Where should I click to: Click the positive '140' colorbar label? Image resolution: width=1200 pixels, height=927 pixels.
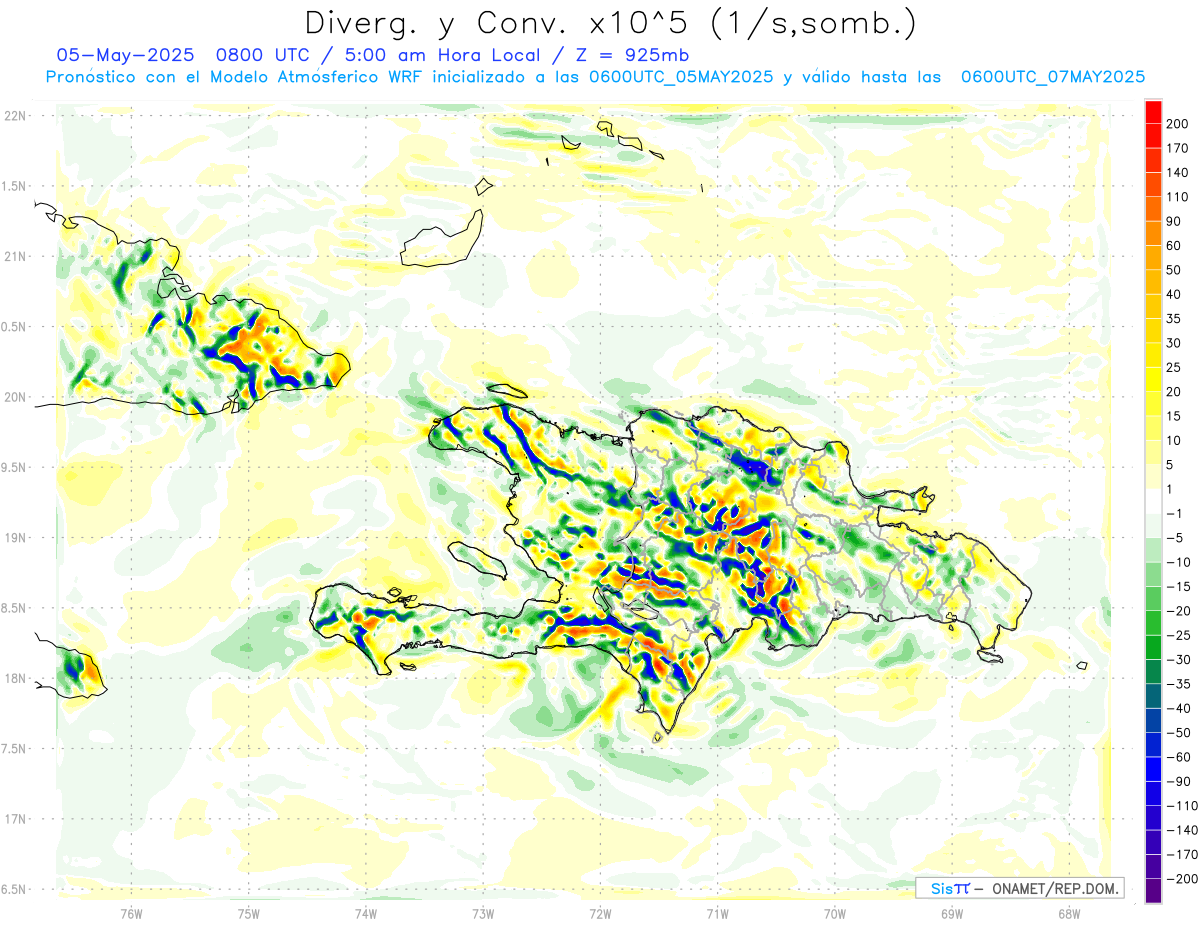tap(1178, 173)
